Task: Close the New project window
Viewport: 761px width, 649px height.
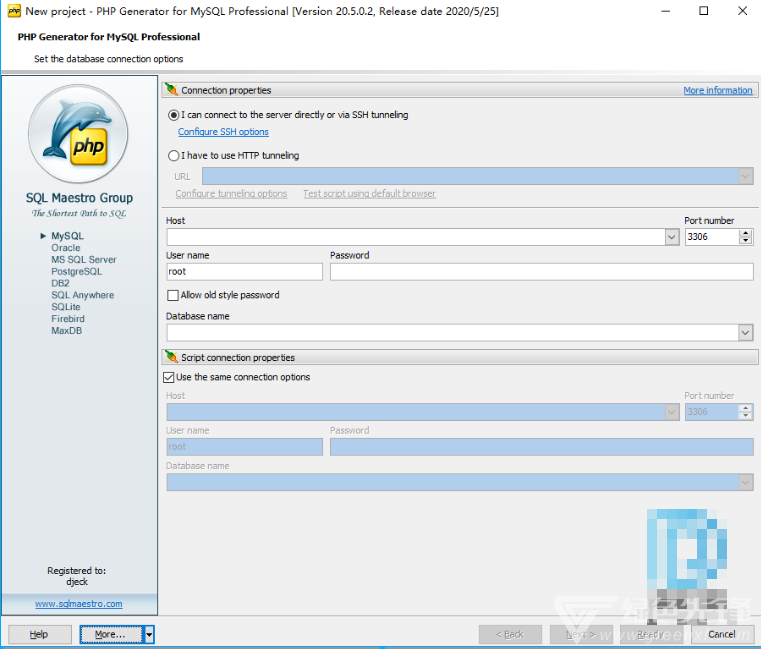Action: [743, 11]
